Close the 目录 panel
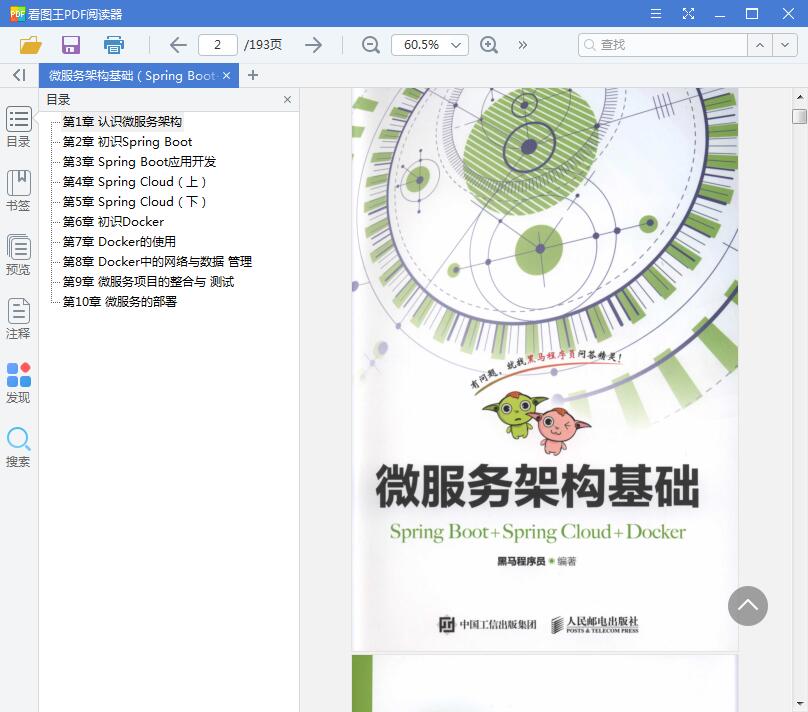Screen dimensions: 808x712 click(x=288, y=99)
